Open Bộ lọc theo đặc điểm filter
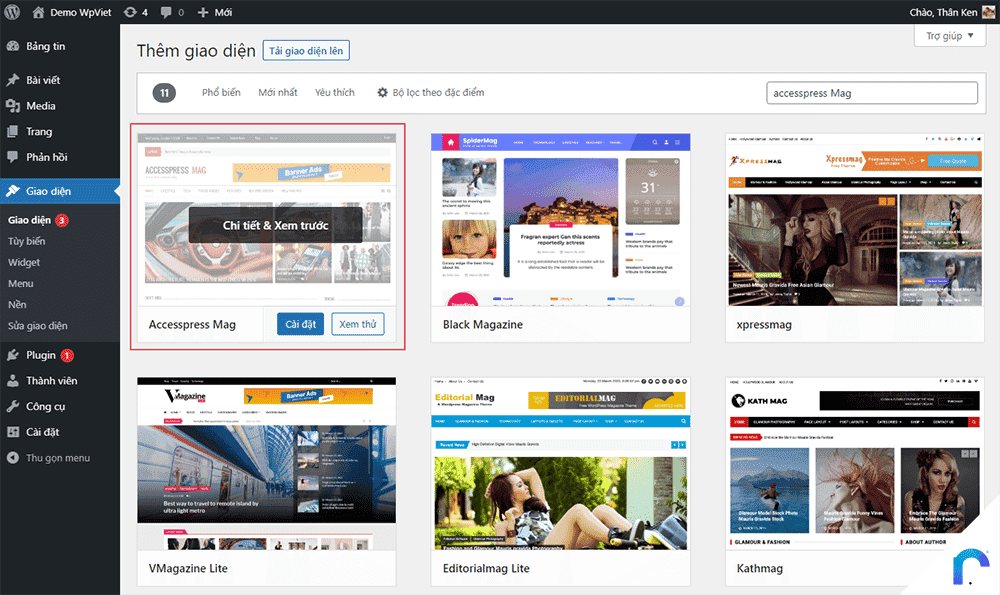Viewport: 1000px width, 595px height. click(x=430, y=92)
